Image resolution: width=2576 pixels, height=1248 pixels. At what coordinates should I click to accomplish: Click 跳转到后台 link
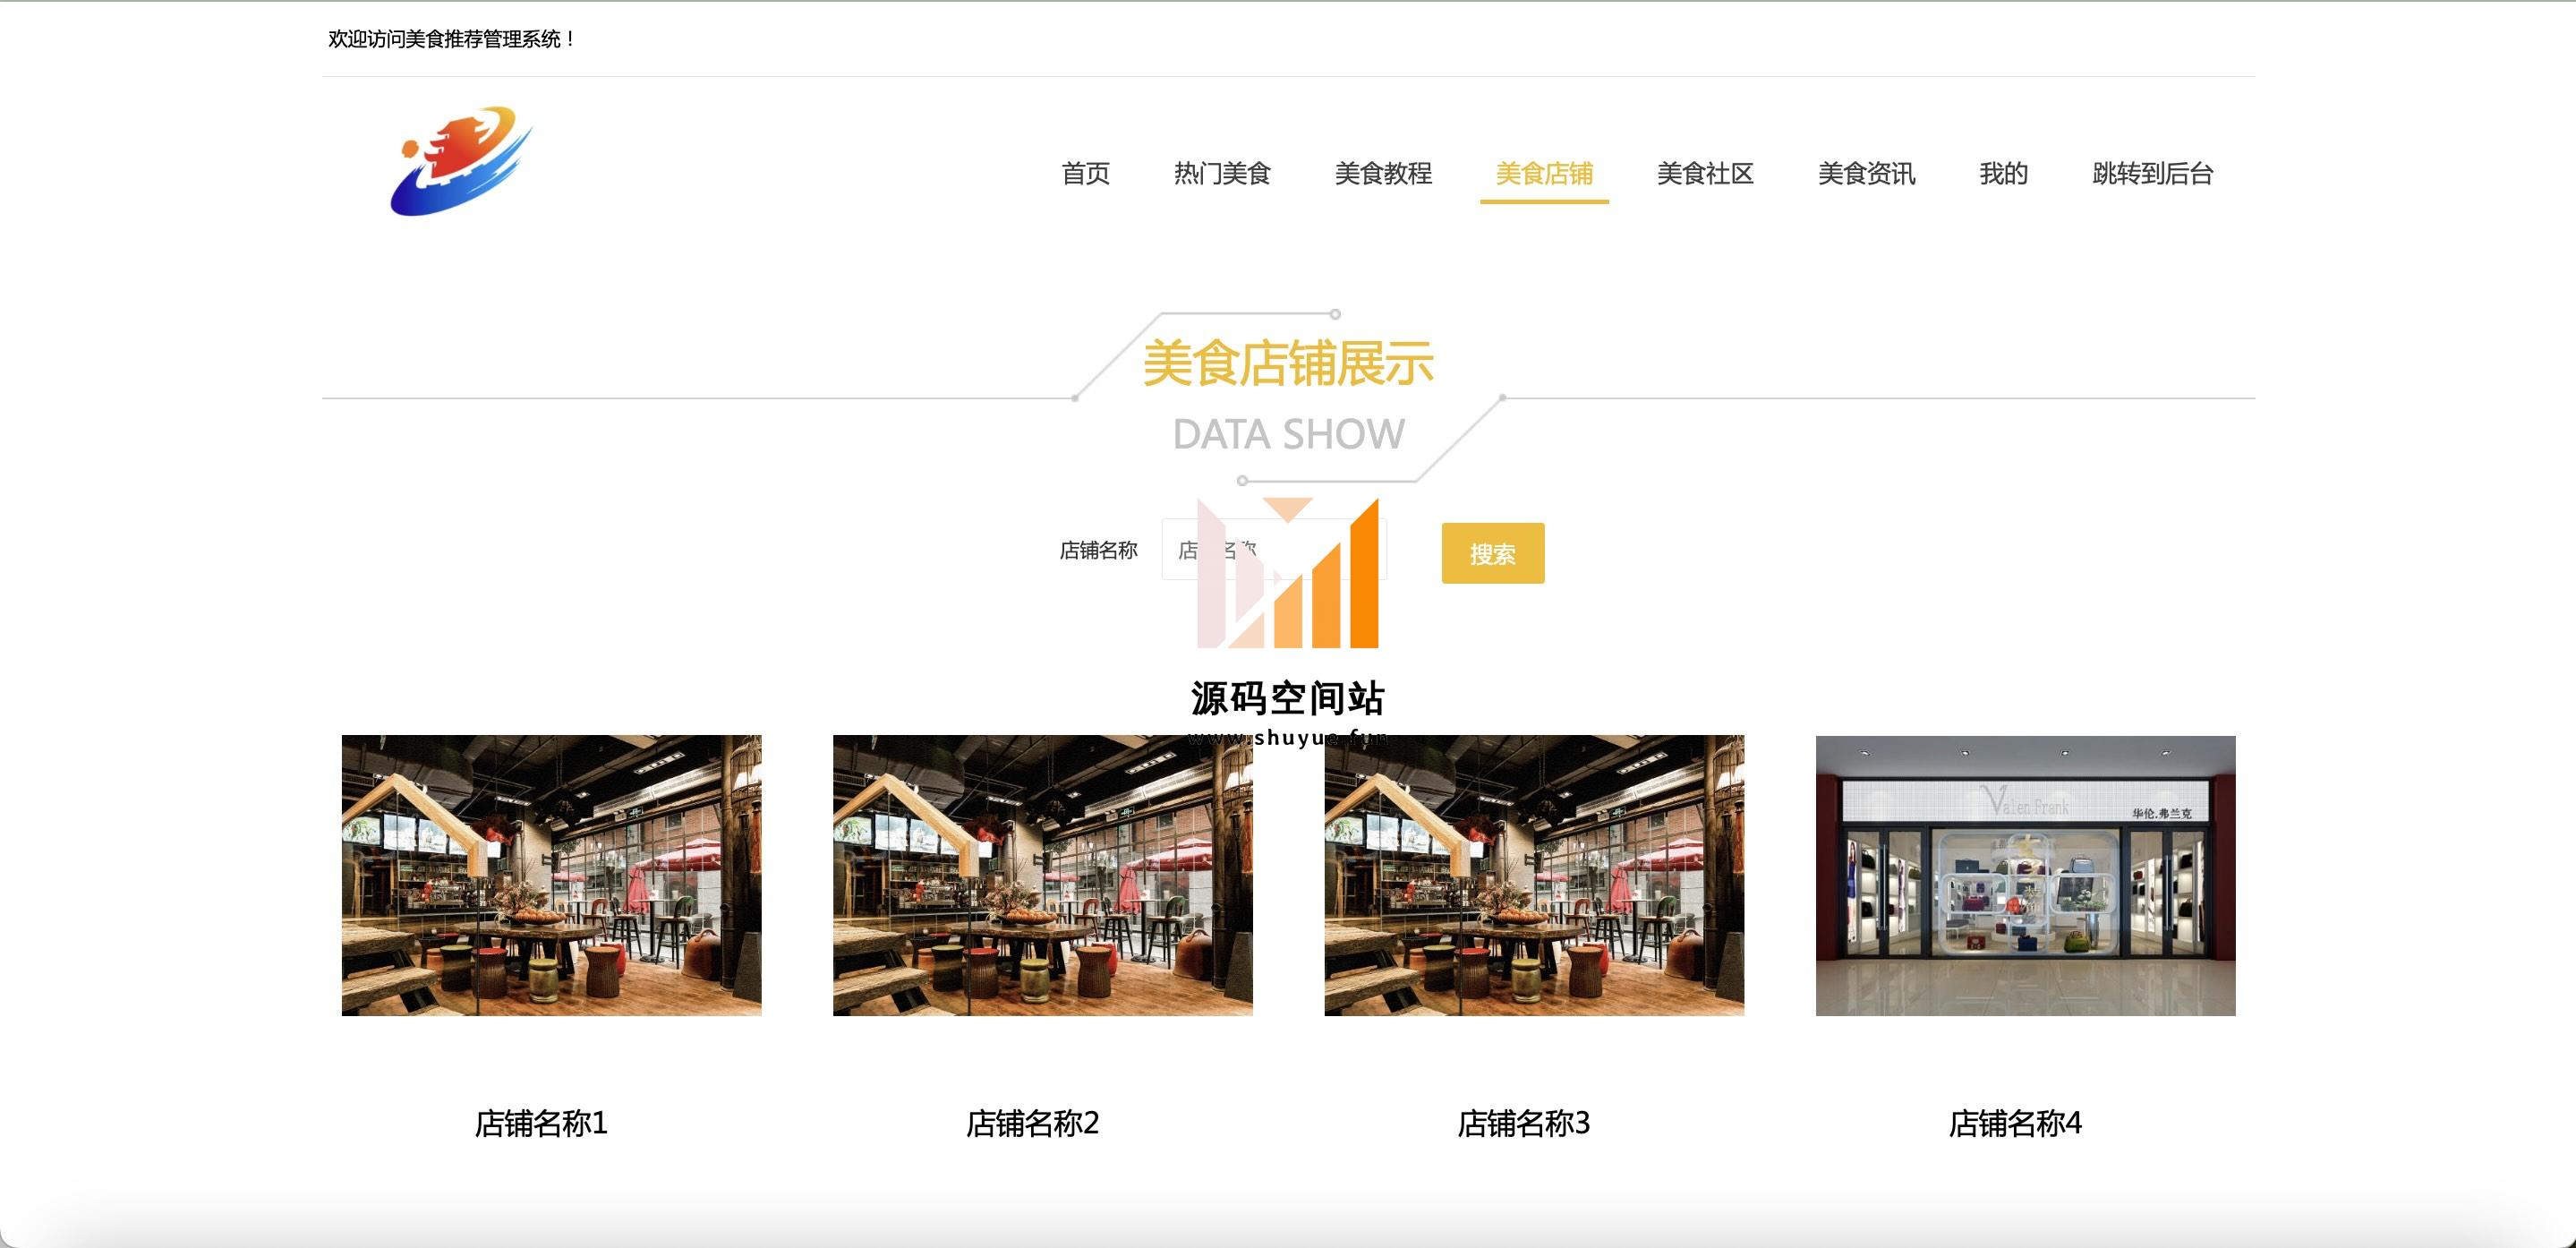[2152, 174]
